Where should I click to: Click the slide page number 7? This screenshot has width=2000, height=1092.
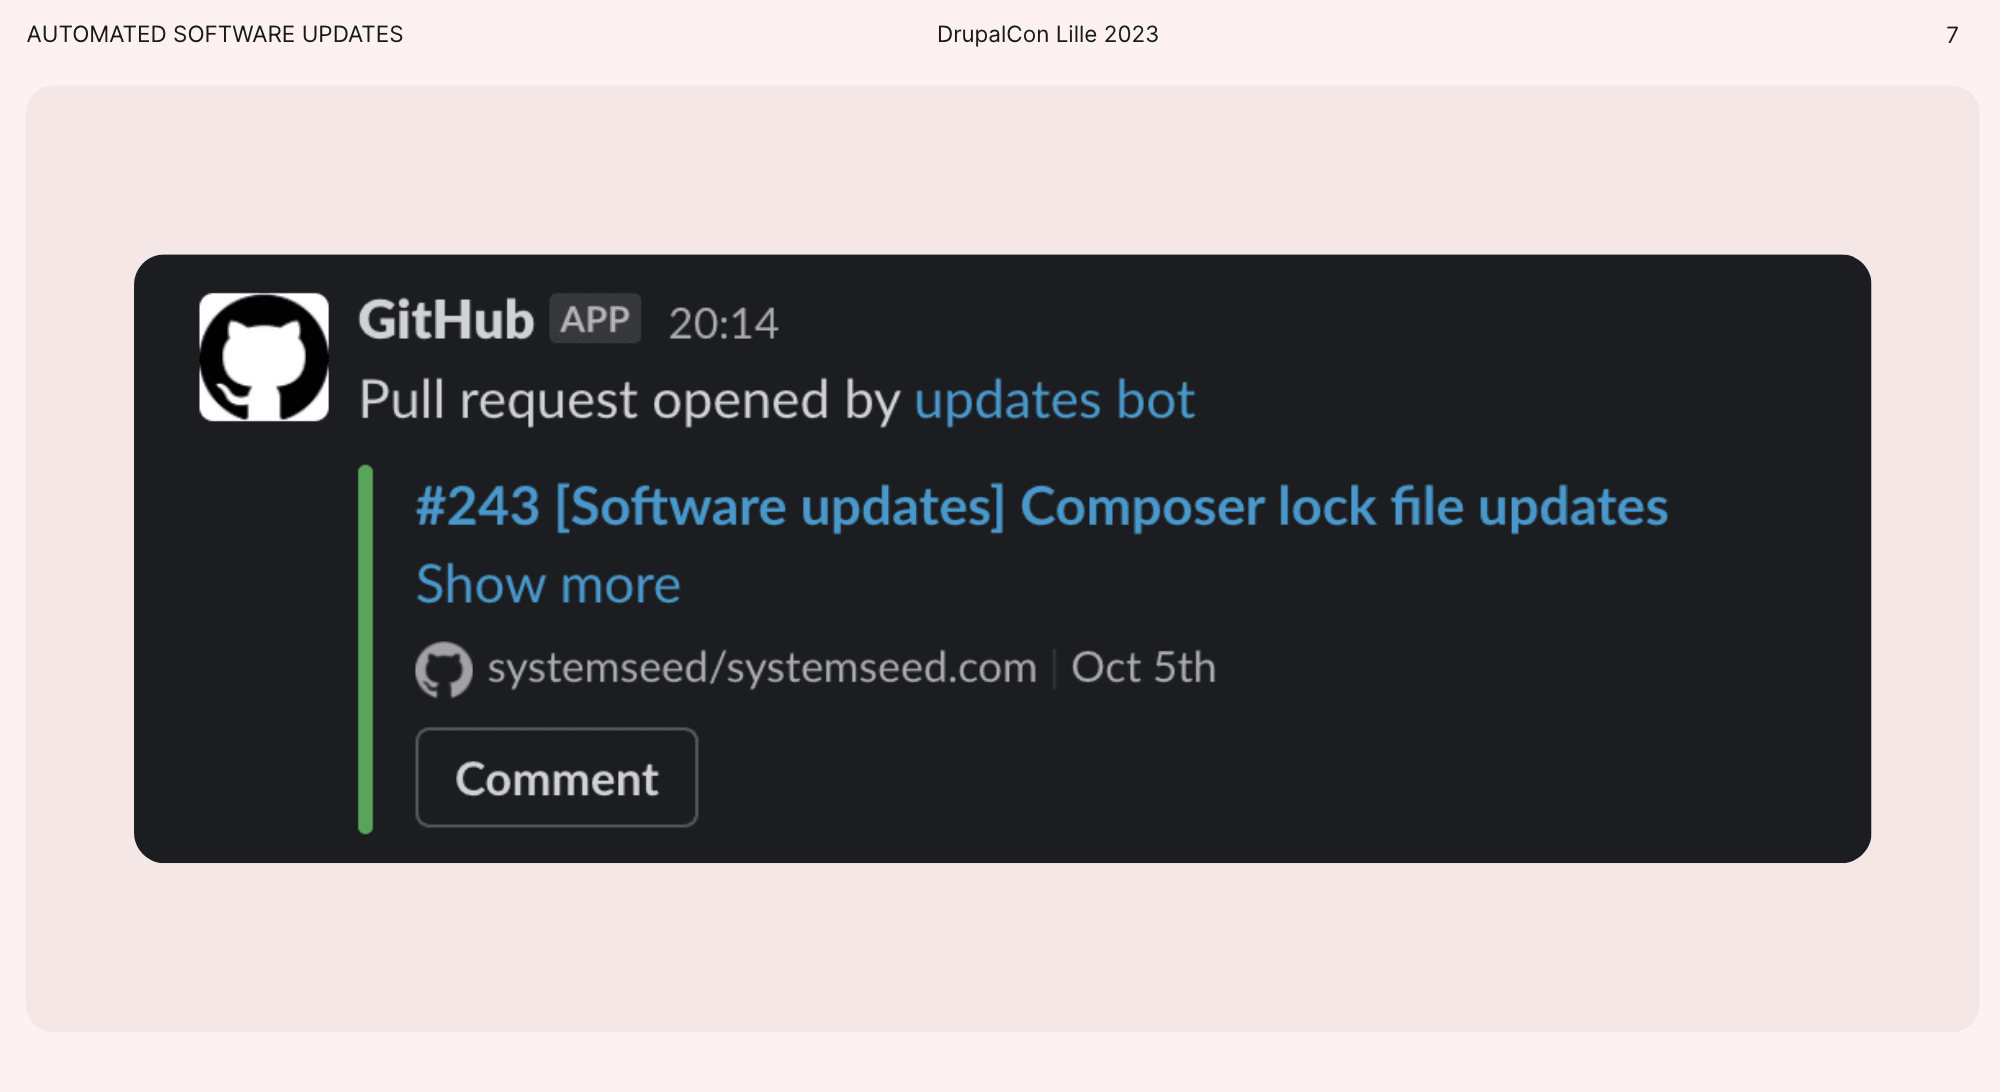click(1951, 35)
